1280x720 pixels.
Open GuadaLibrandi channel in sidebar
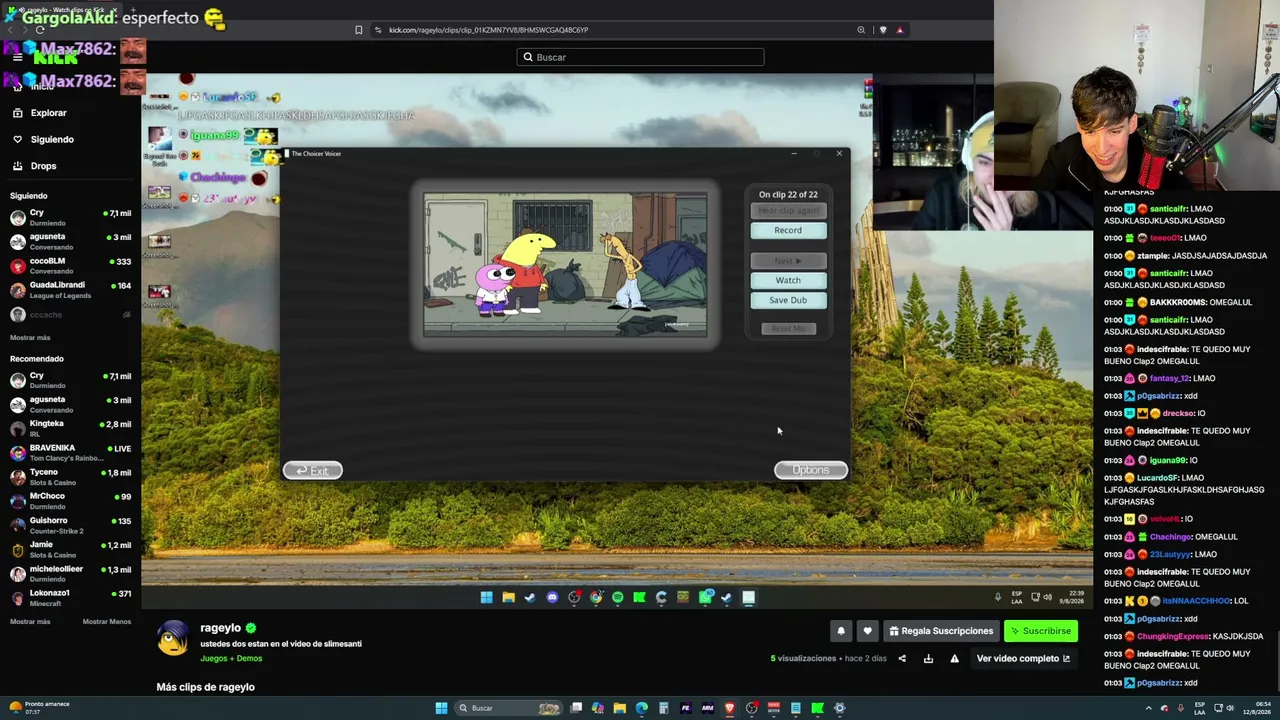70,290
